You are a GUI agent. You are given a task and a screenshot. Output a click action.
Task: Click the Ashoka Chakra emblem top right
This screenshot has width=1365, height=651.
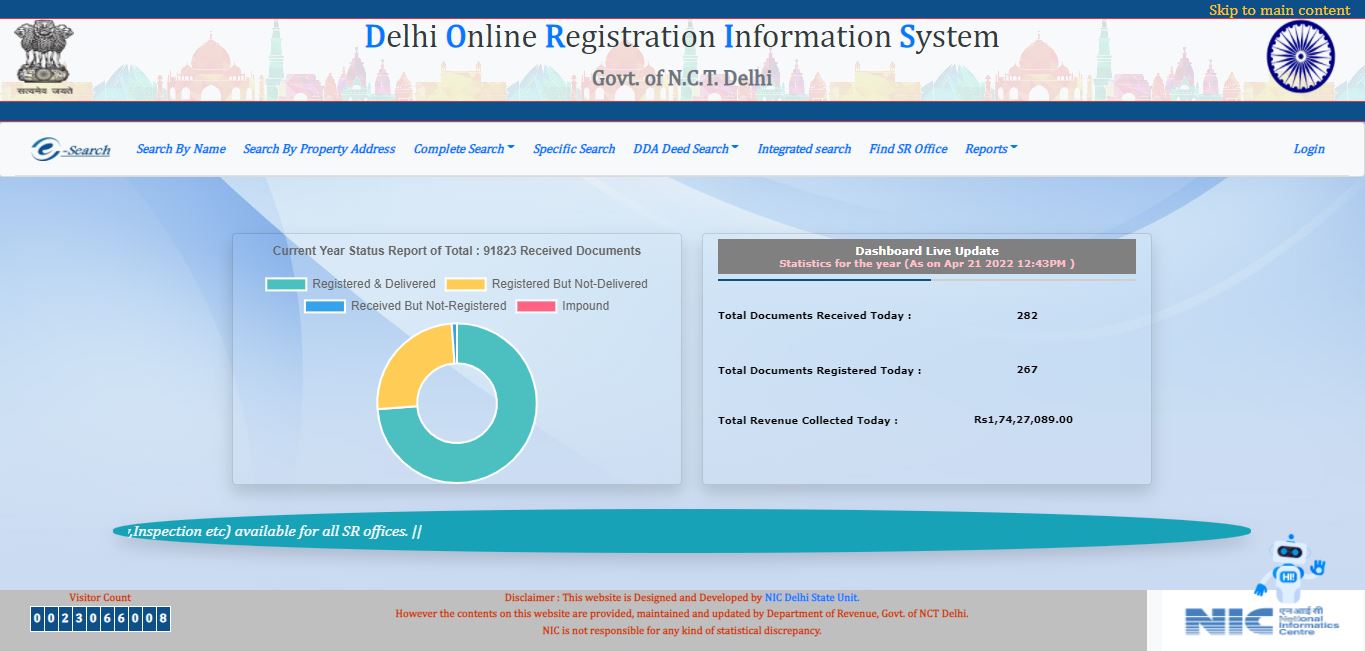1300,56
